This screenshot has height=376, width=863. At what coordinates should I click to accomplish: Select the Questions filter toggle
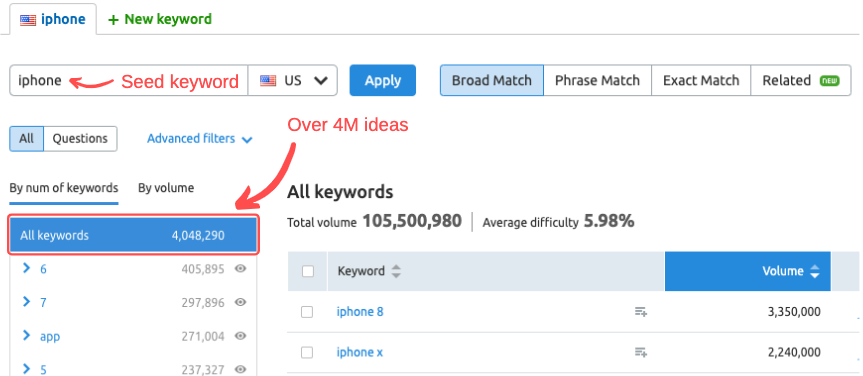pos(80,139)
